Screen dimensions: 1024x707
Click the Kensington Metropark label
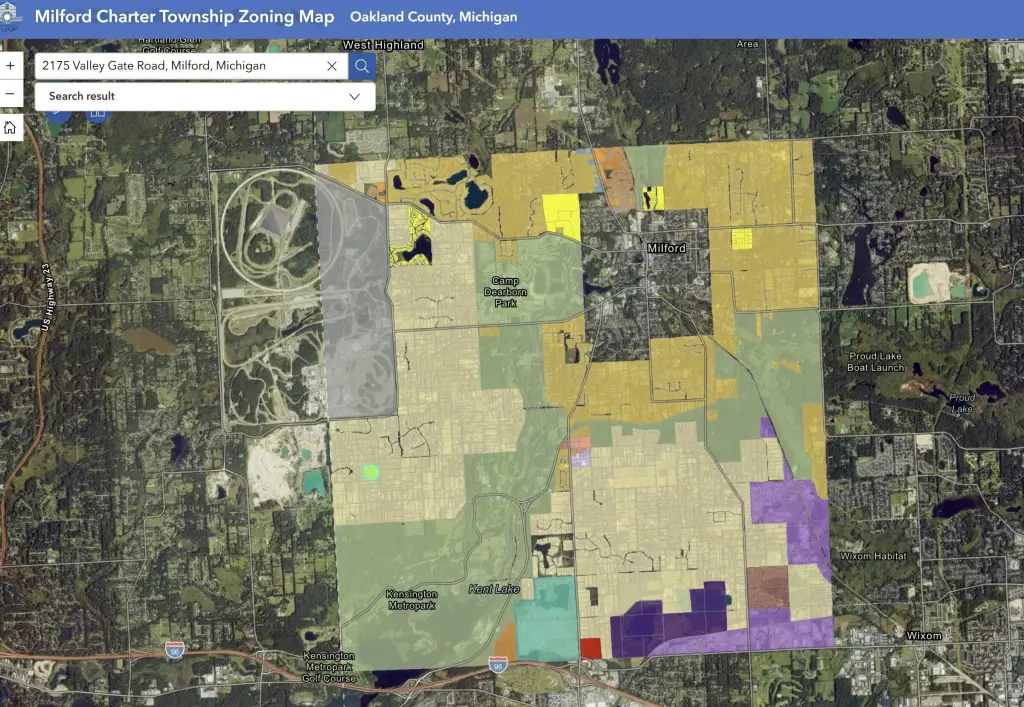(x=411, y=599)
